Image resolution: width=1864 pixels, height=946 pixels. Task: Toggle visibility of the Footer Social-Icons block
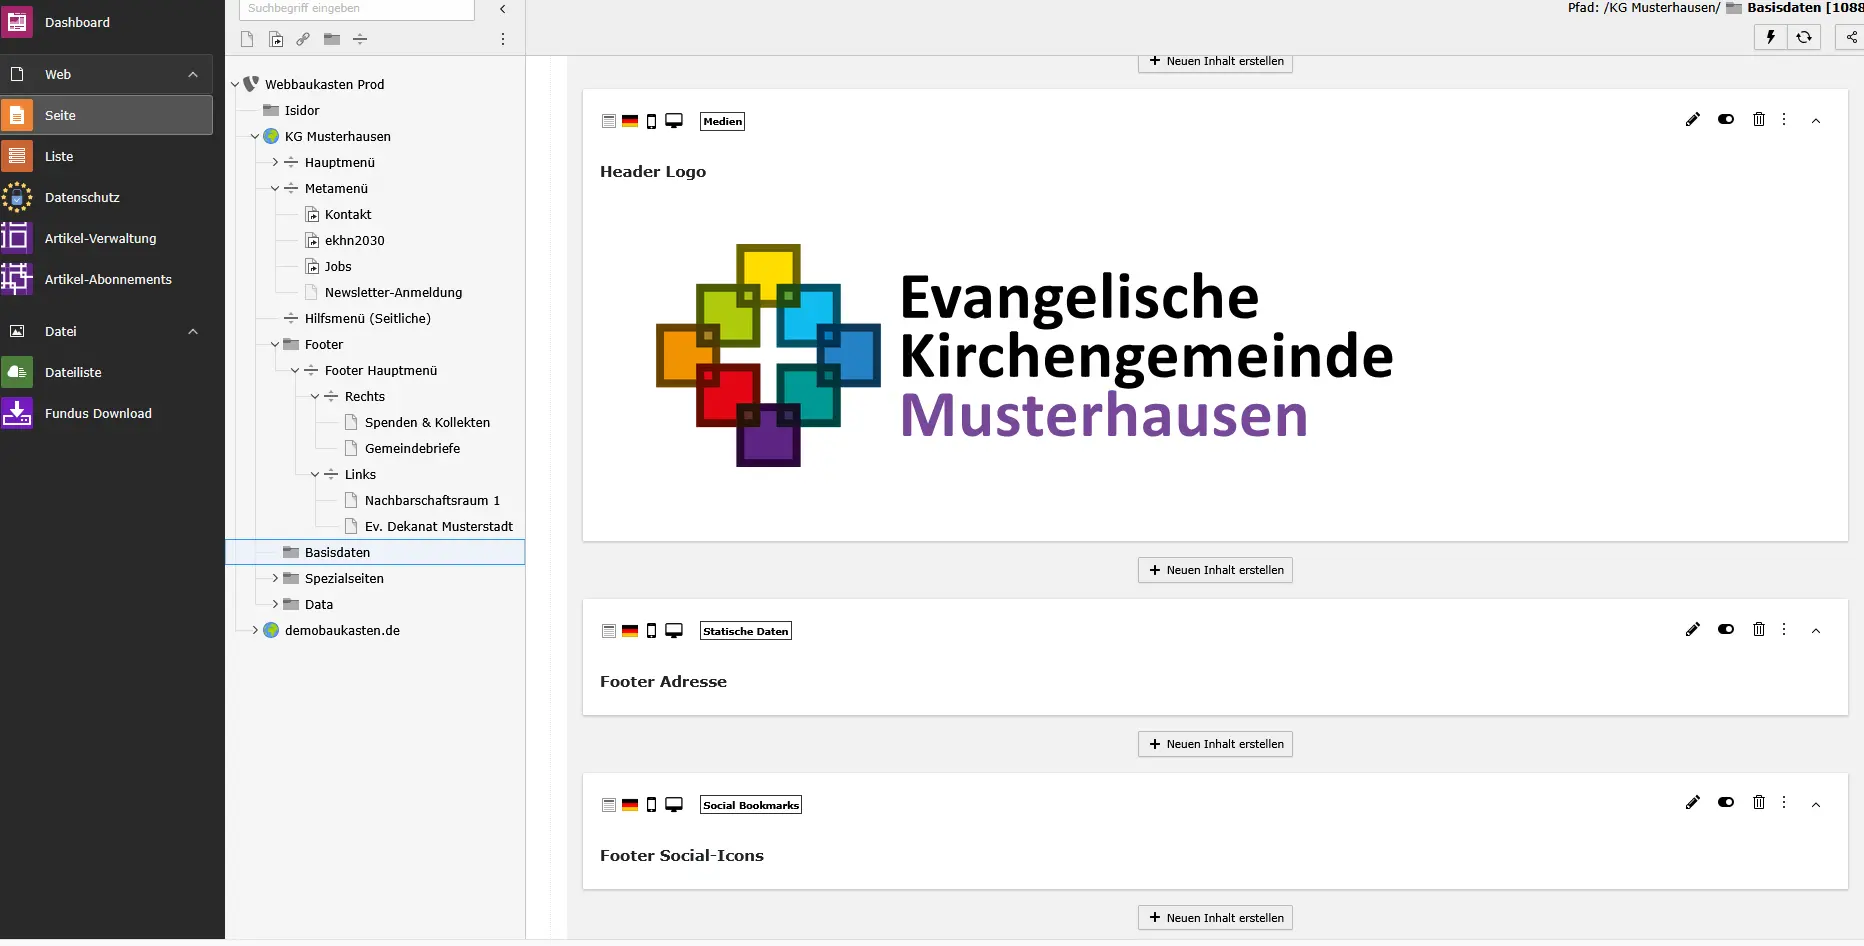point(1726,803)
